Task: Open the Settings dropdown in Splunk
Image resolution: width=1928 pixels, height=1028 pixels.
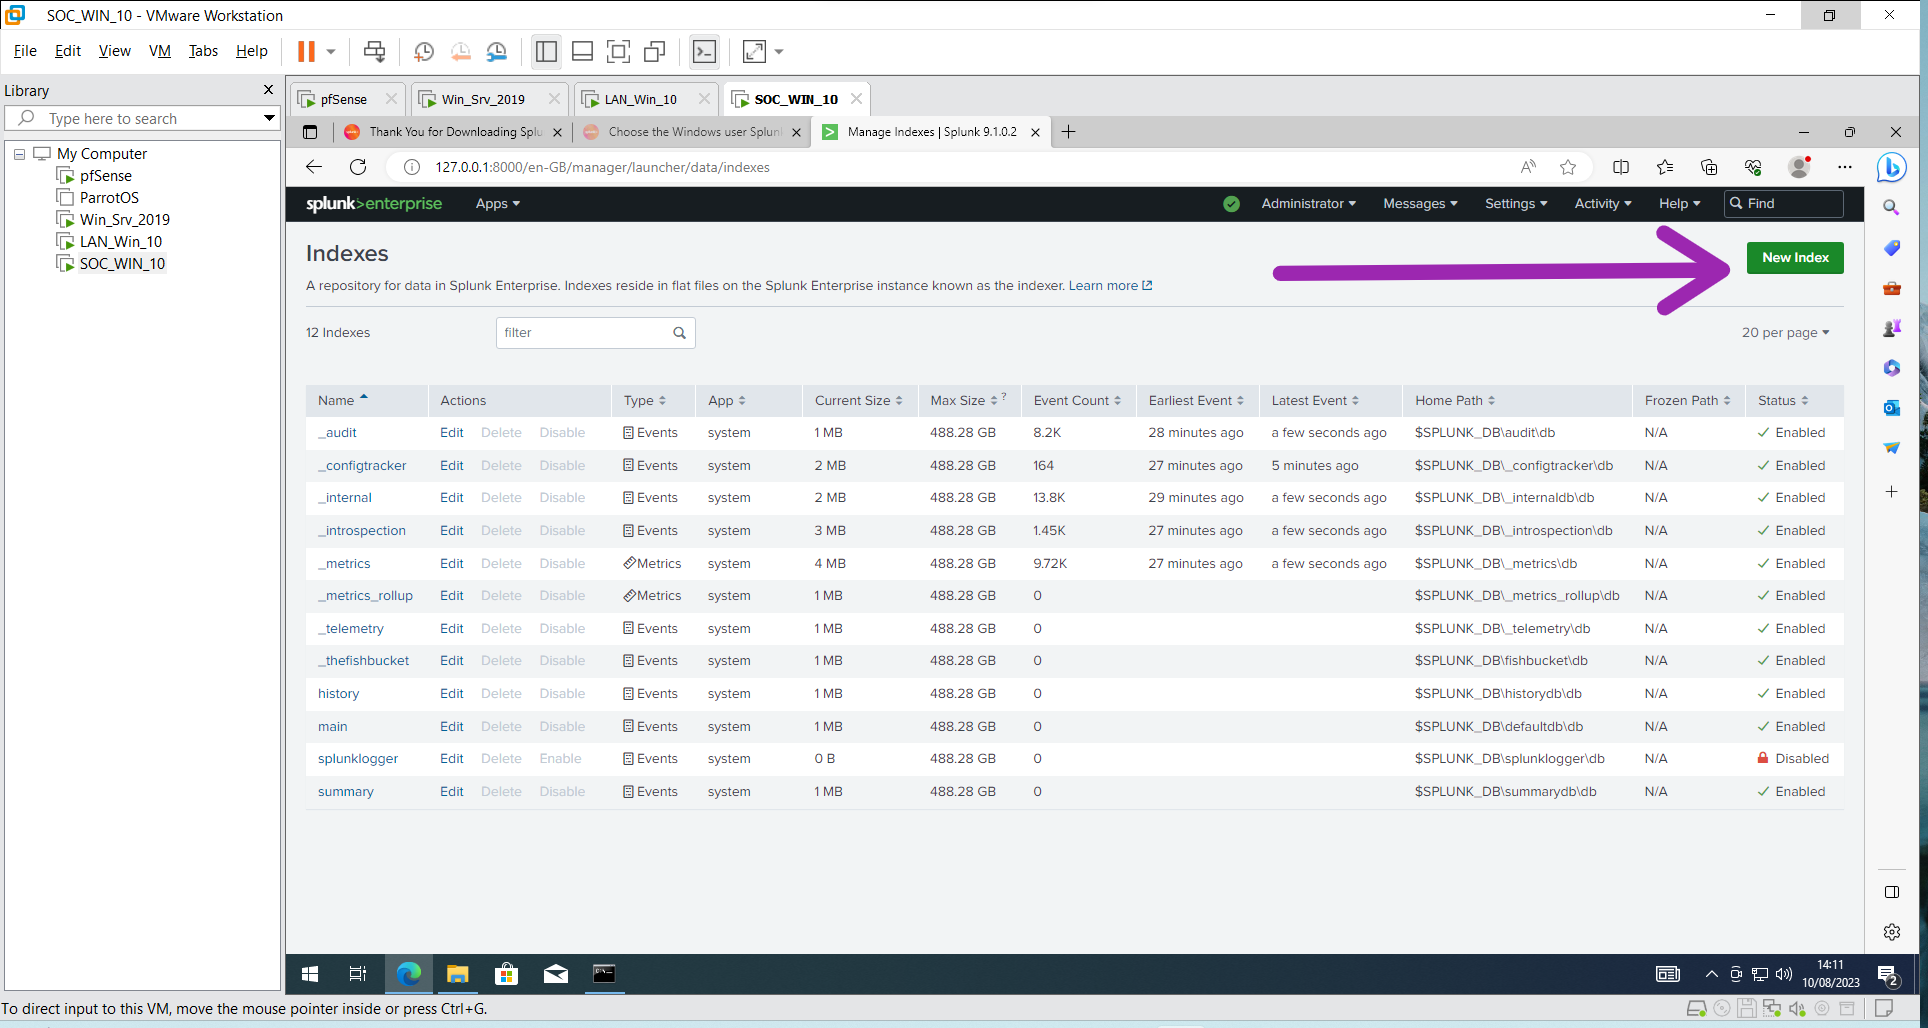Action: (1516, 204)
